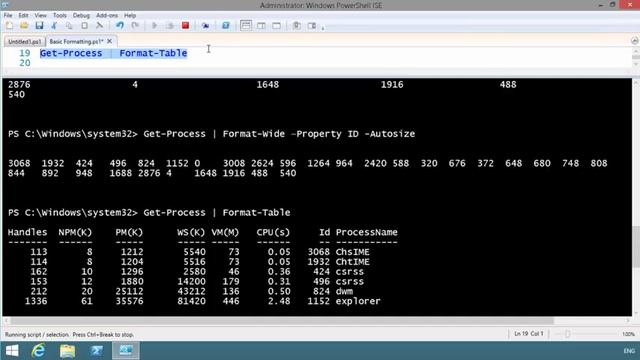Click the Handles column header
Screen dimensions: 640x360
point(27,232)
